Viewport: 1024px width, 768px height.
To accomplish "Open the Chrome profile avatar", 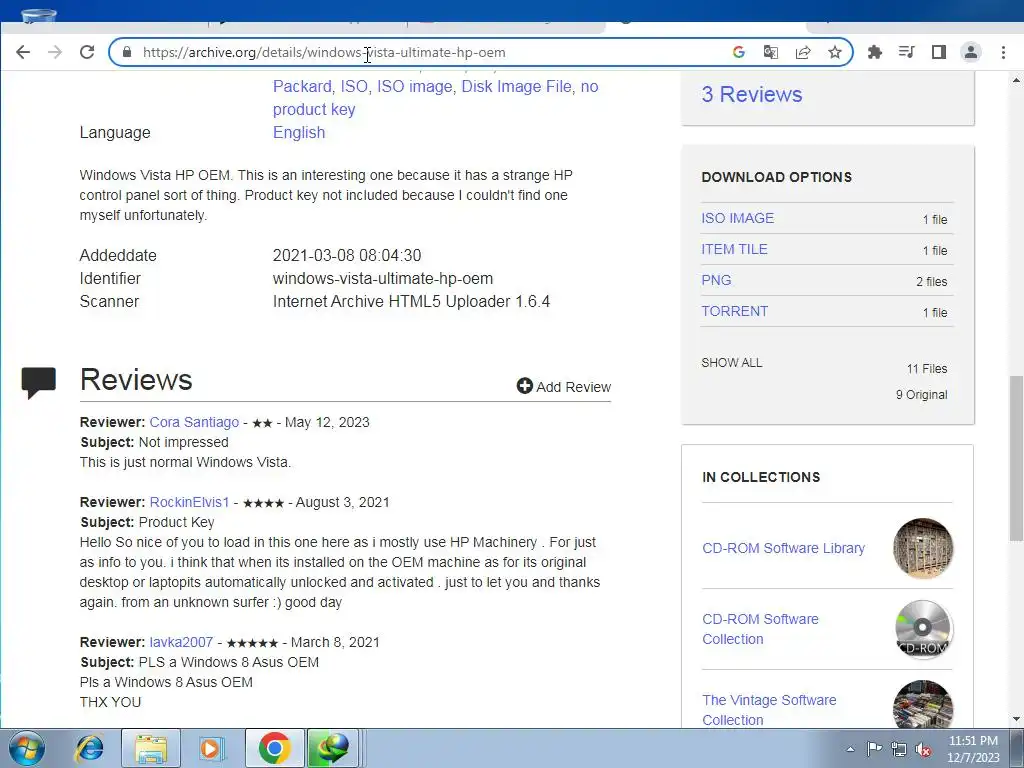I will coord(970,52).
